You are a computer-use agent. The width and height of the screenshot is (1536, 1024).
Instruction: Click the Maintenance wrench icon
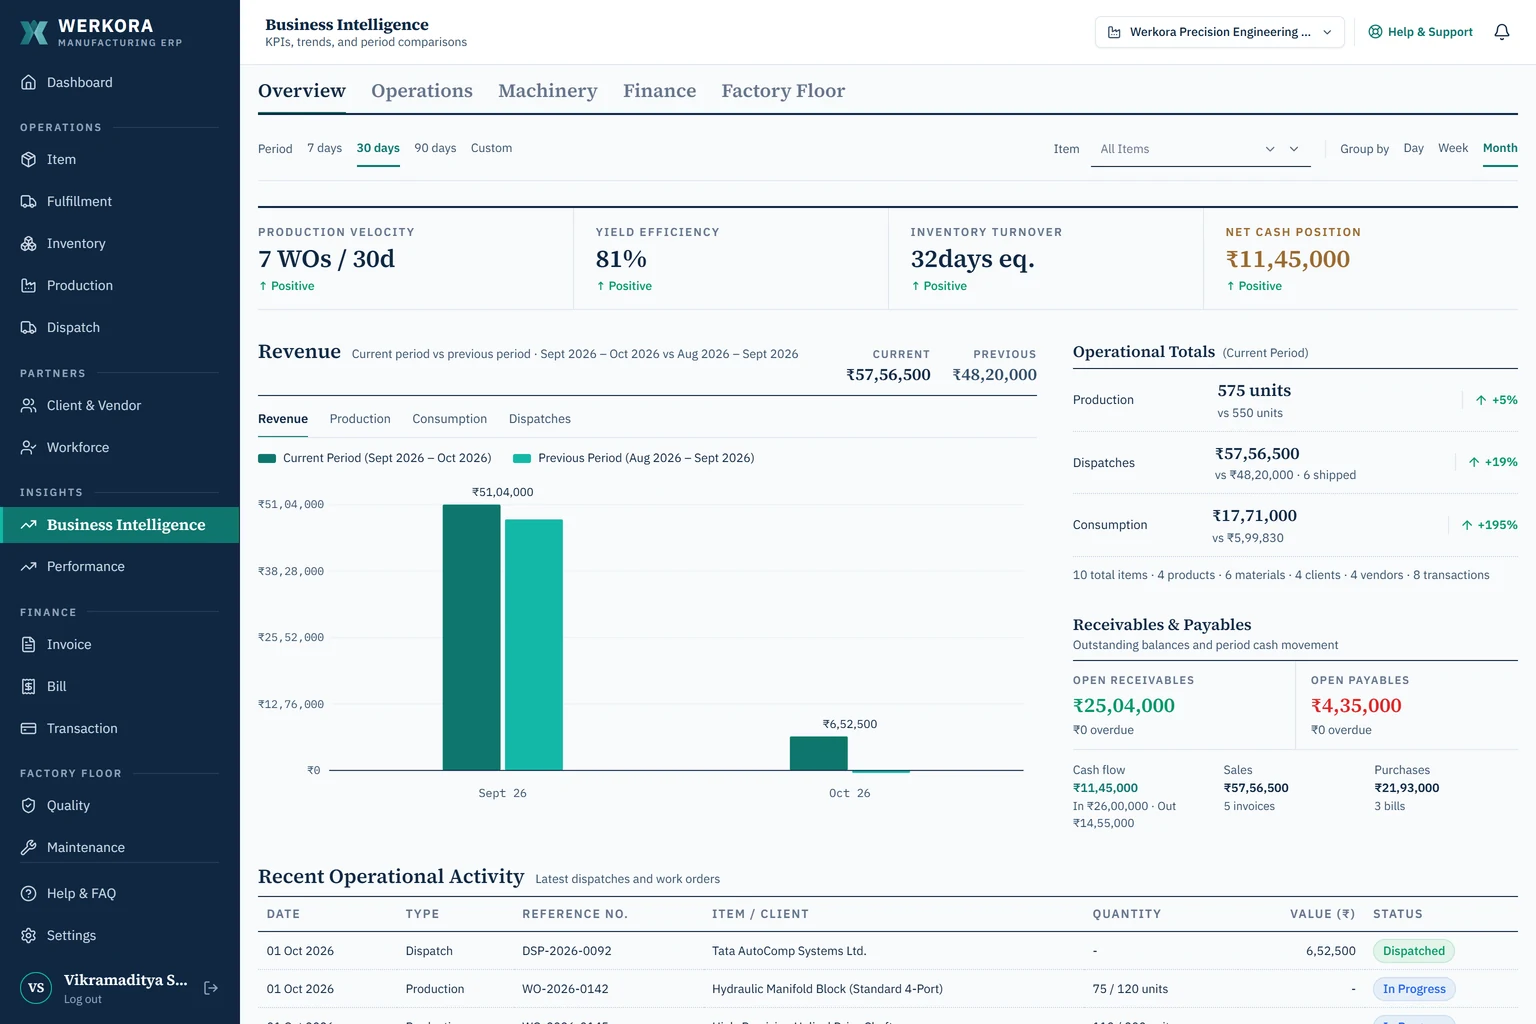tap(29, 847)
